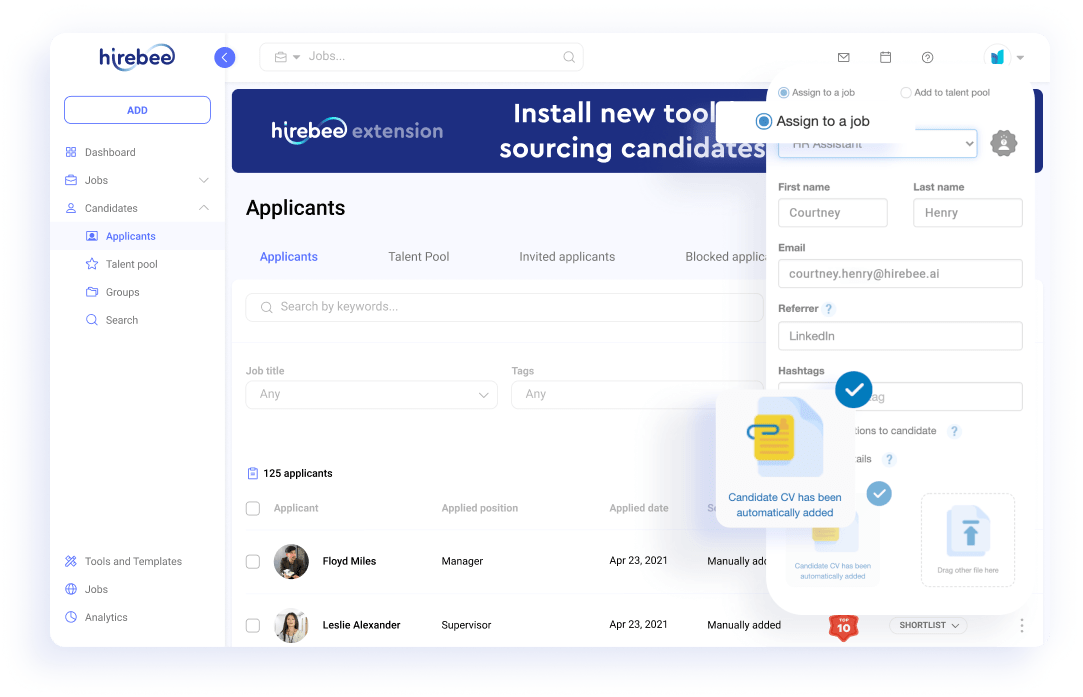Image resolution: width=1083 pixels, height=697 pixels.
Task: Click the Drag other file here box
Action: pyautogui.click(x=968, y=540)
